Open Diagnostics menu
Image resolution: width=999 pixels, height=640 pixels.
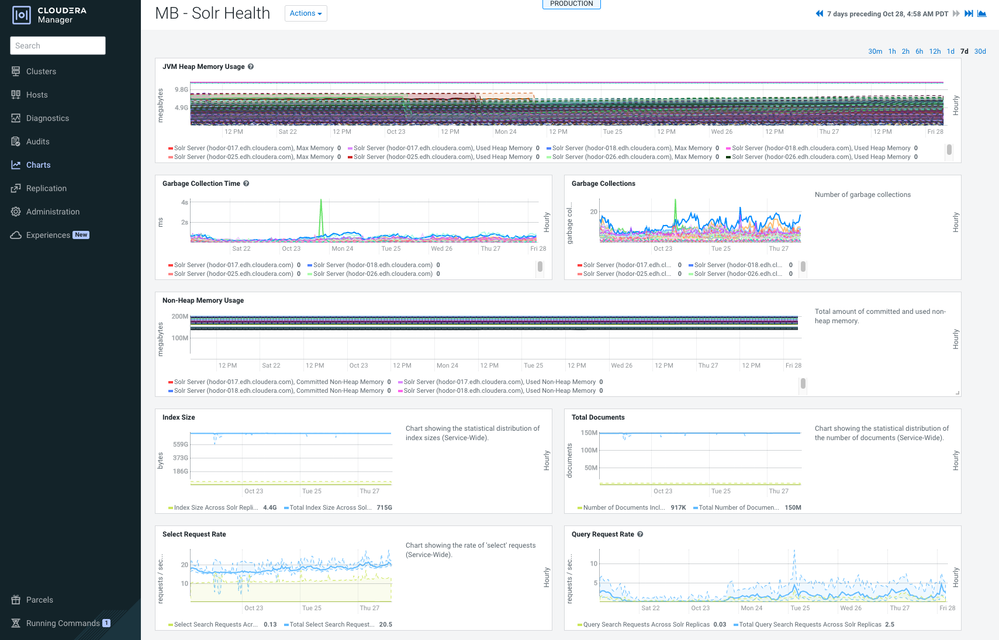point(47,118)
